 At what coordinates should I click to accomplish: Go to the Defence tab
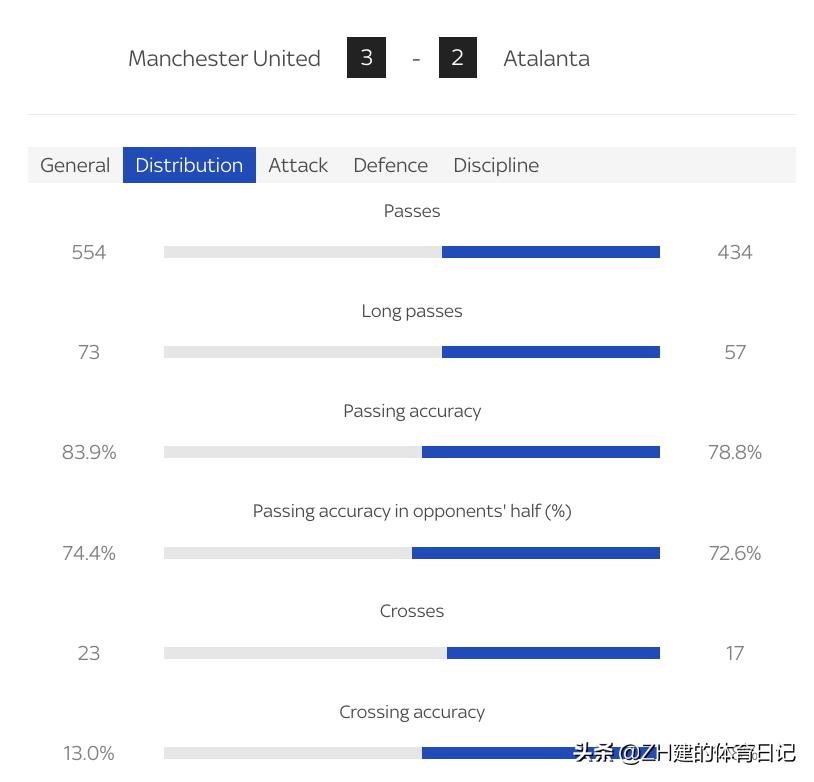pos(390,165)
